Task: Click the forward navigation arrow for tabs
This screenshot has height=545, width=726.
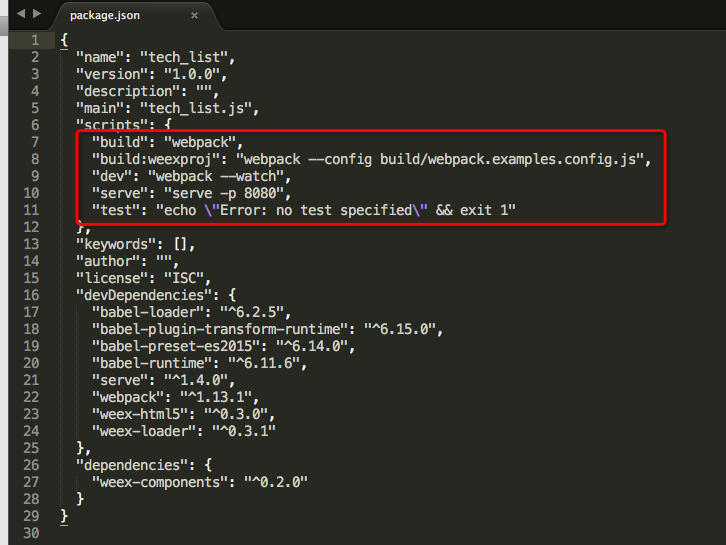Action: tap(37, 14)
